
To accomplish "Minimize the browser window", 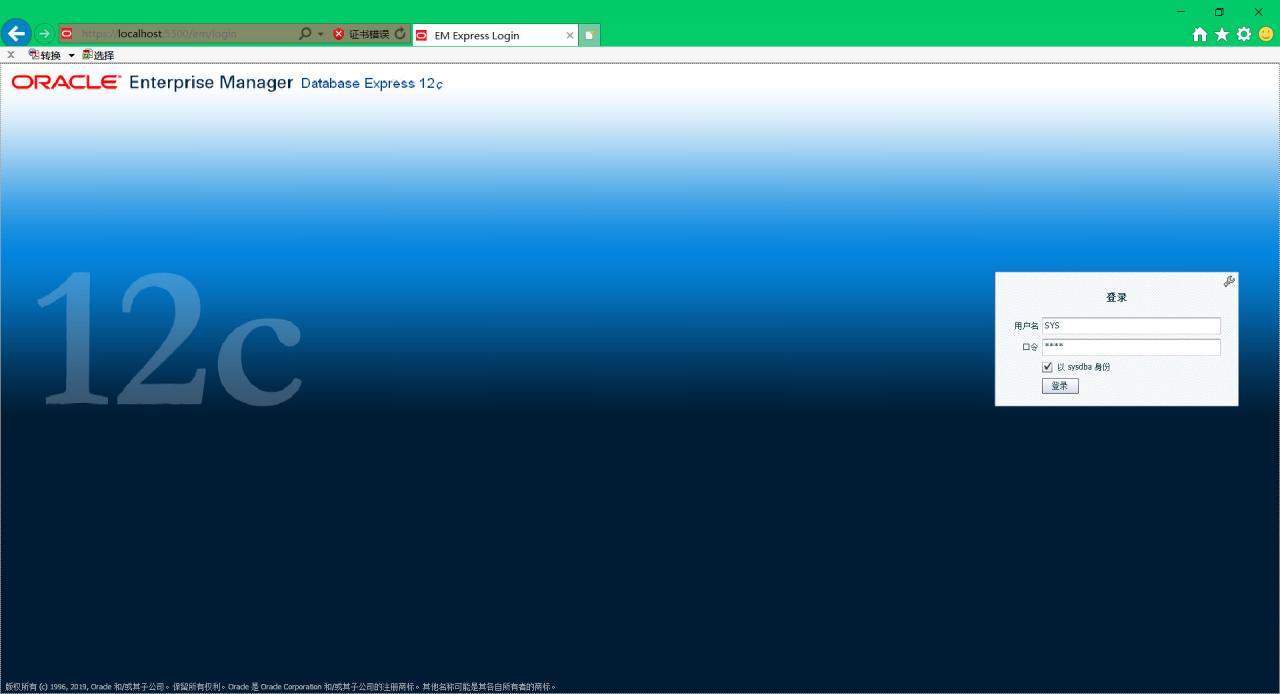I will click(1181, 12).
